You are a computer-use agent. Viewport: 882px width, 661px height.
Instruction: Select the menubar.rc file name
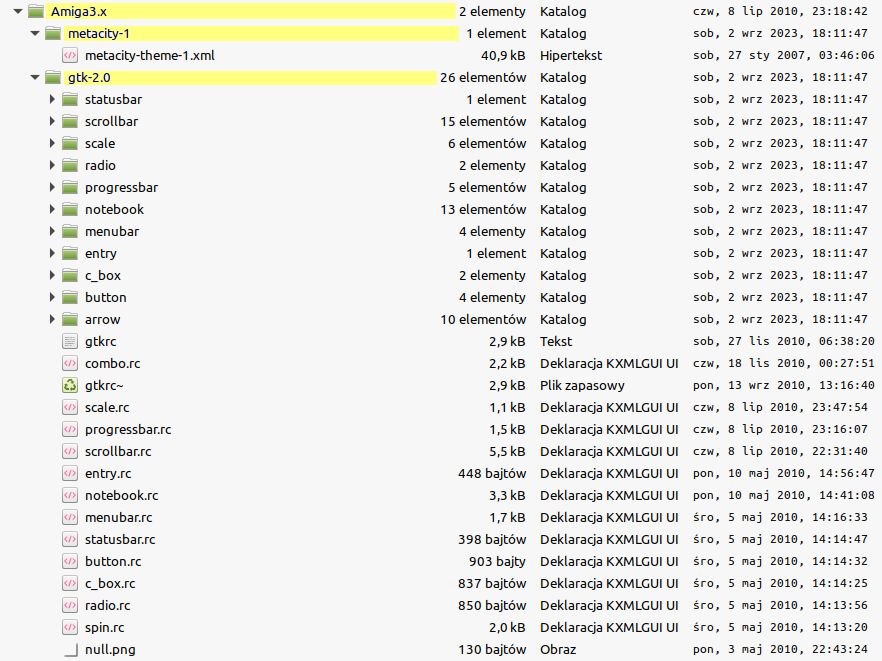(x=119, y=518)
